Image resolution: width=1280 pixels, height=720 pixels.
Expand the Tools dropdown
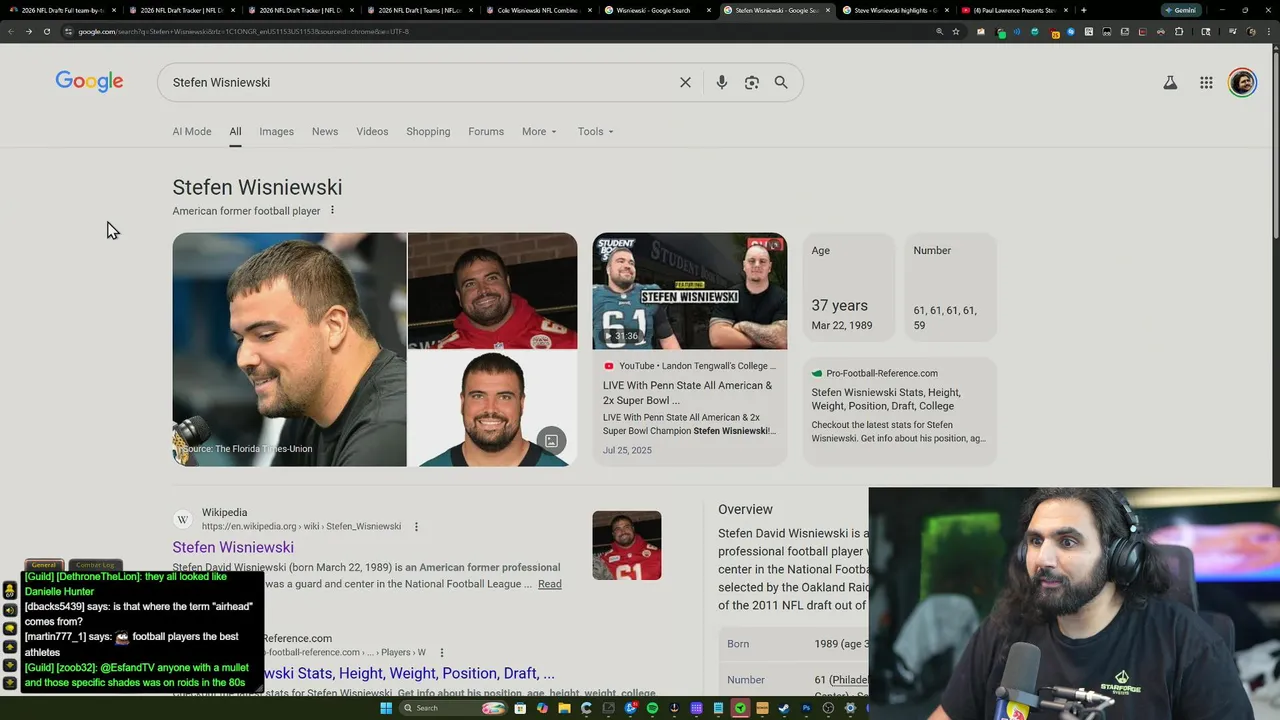coord(595,131)
